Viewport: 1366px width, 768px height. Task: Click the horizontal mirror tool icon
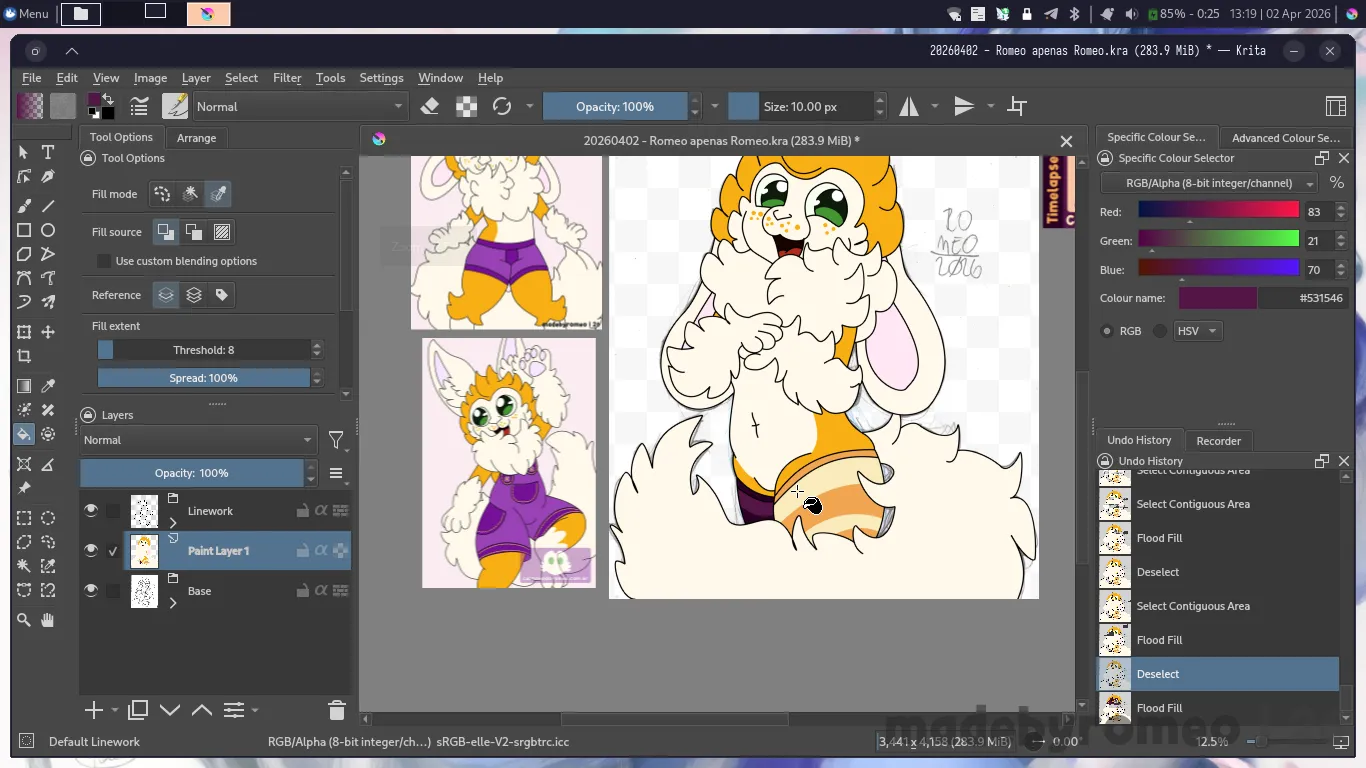coord(909,106)
